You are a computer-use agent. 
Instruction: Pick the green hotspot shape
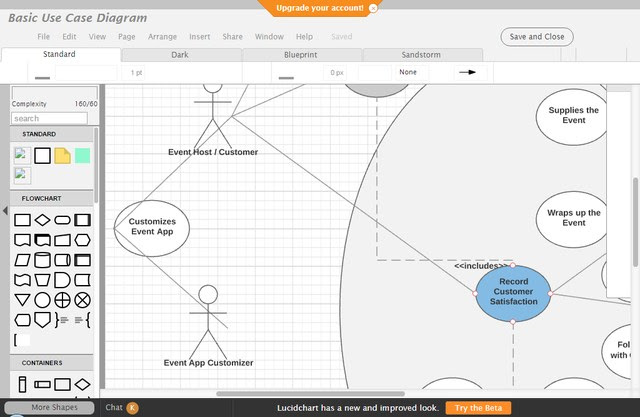point(82,156)
